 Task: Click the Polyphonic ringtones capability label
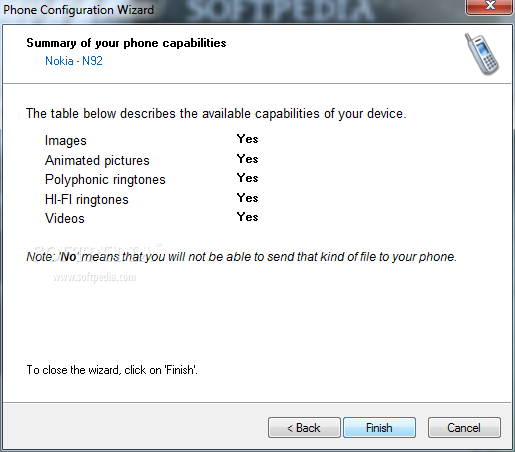105,180
